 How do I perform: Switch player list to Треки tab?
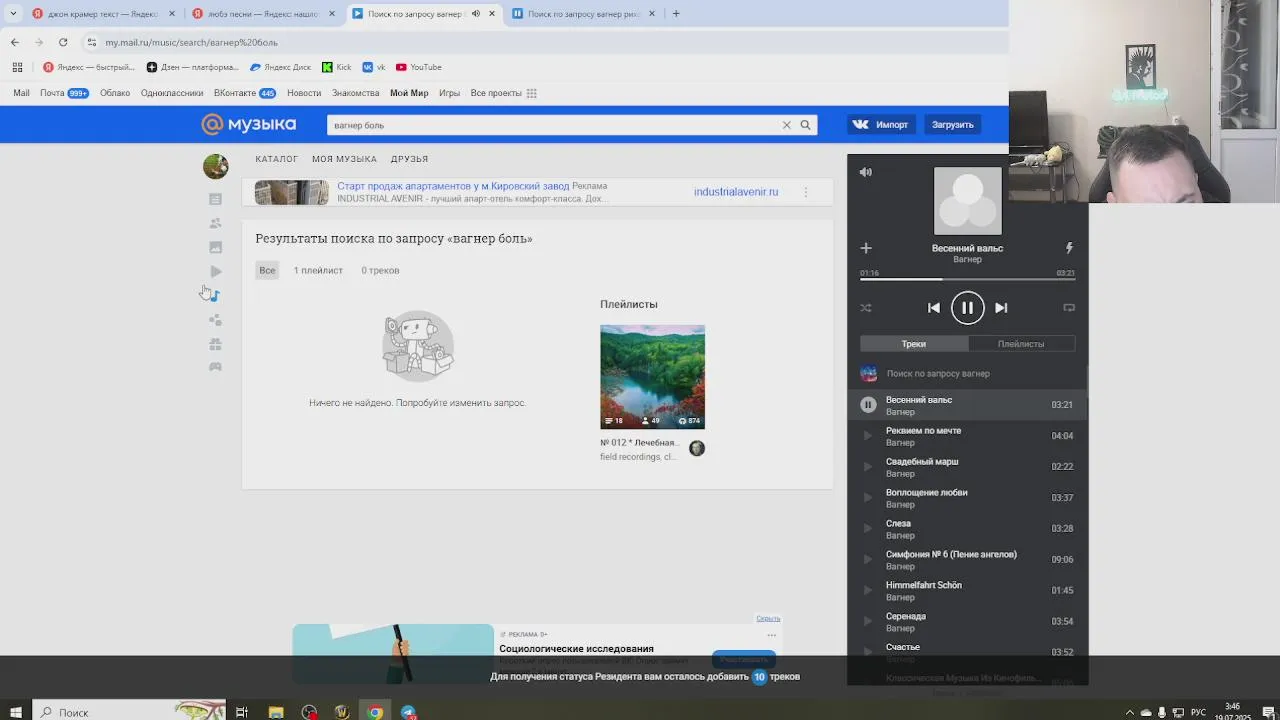[914, 344]
